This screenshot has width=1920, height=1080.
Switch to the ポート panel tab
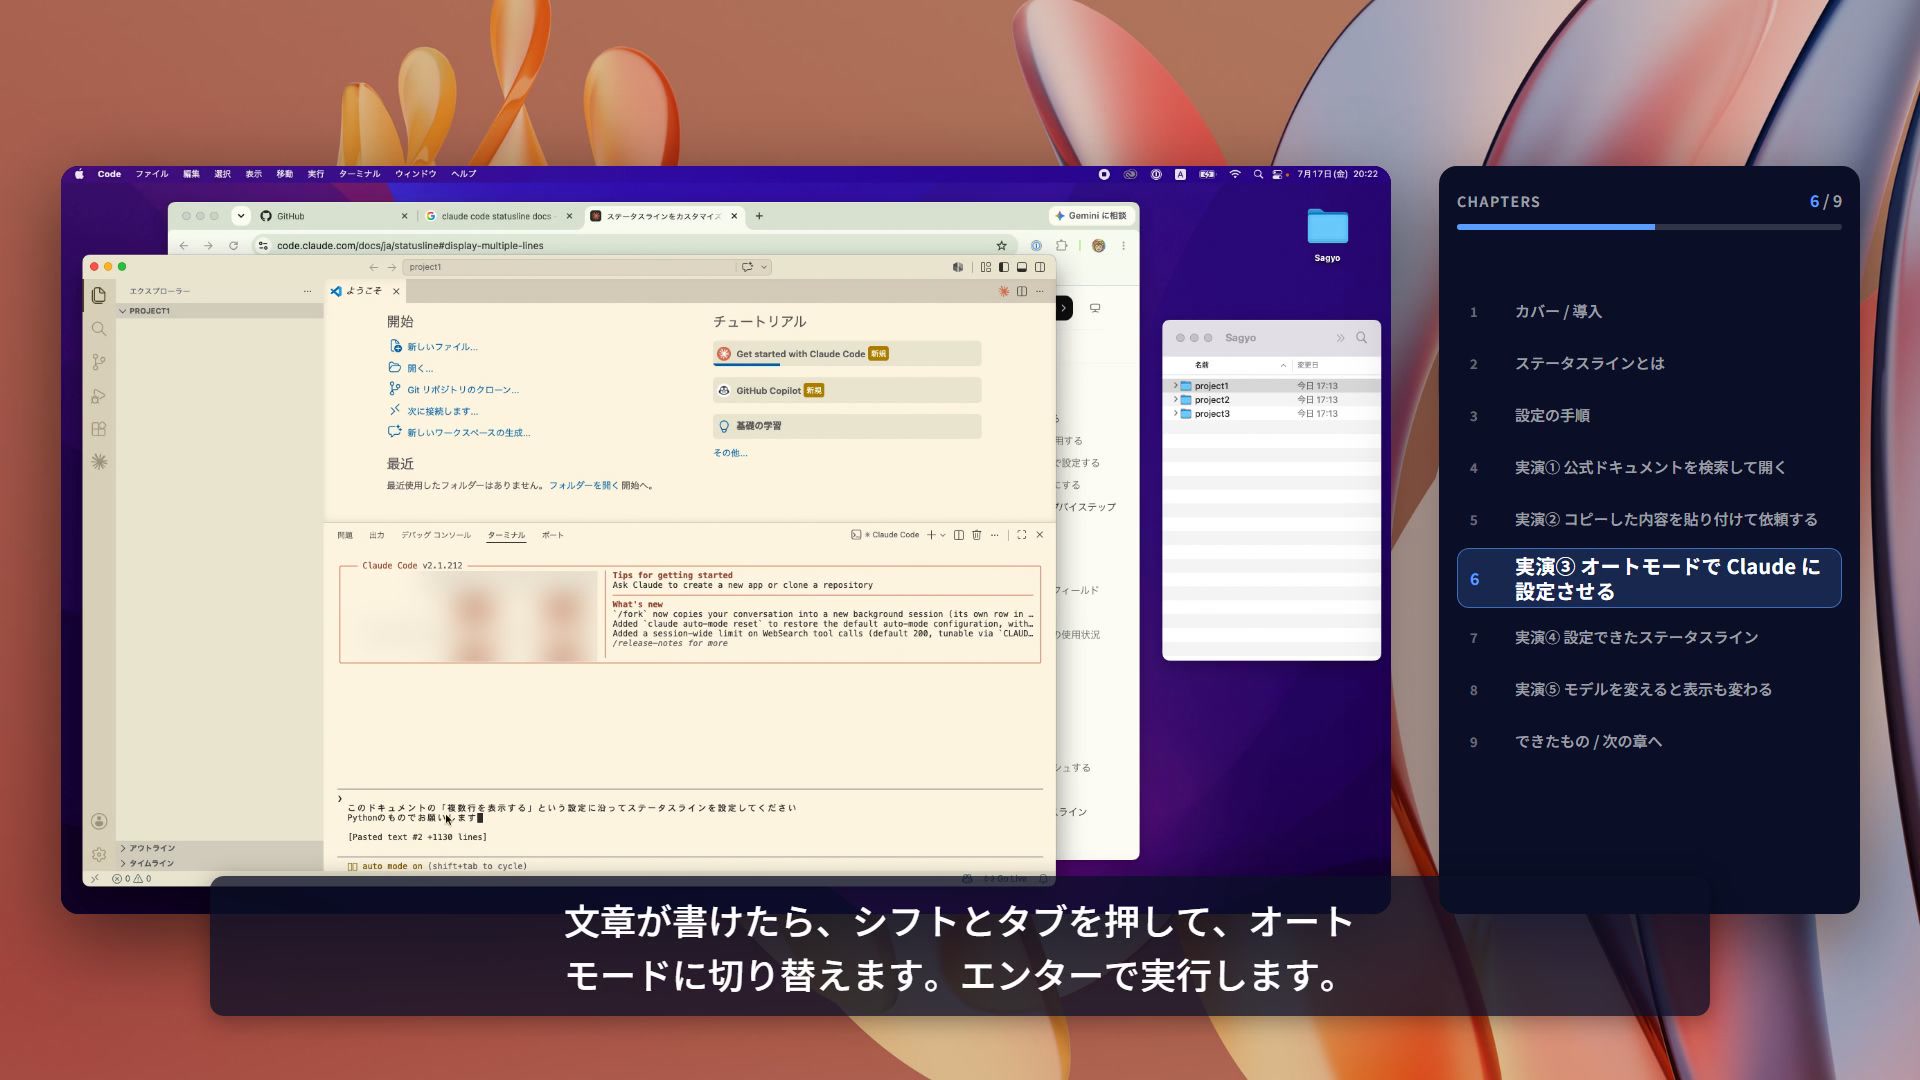click(553, 535)
